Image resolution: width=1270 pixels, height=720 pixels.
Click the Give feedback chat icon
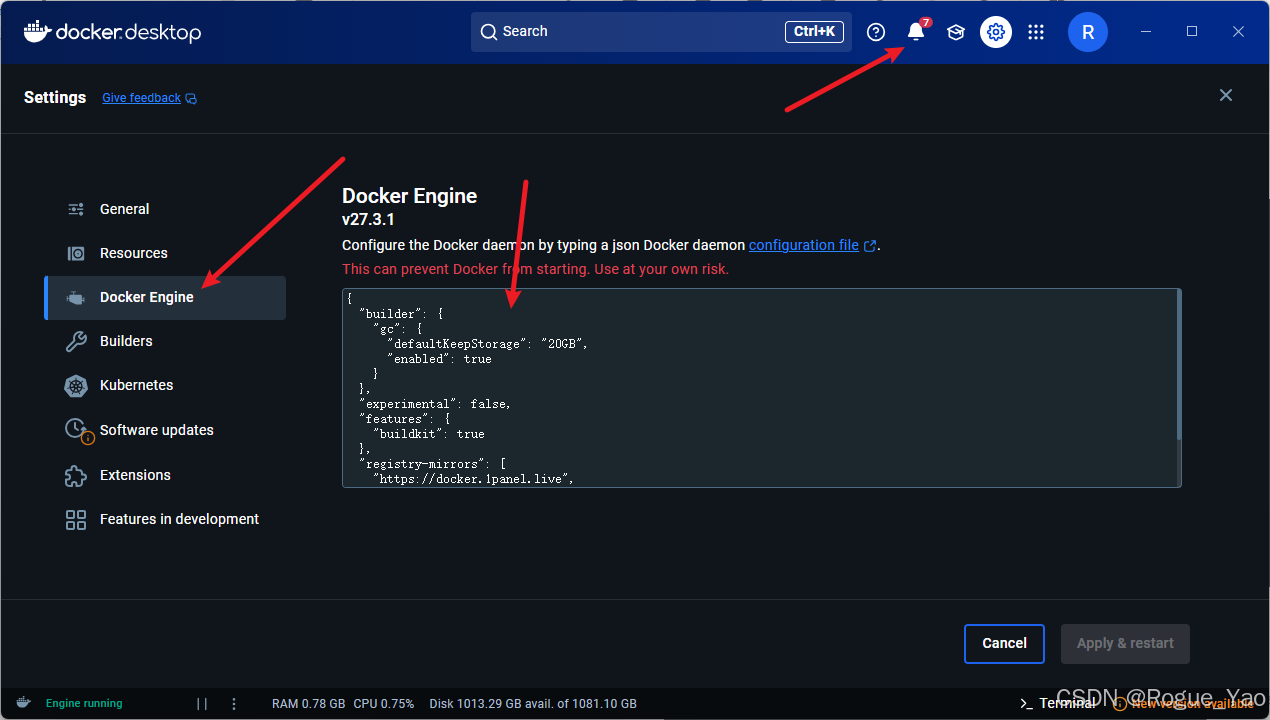pyautogui.click(x=191, y=98)
